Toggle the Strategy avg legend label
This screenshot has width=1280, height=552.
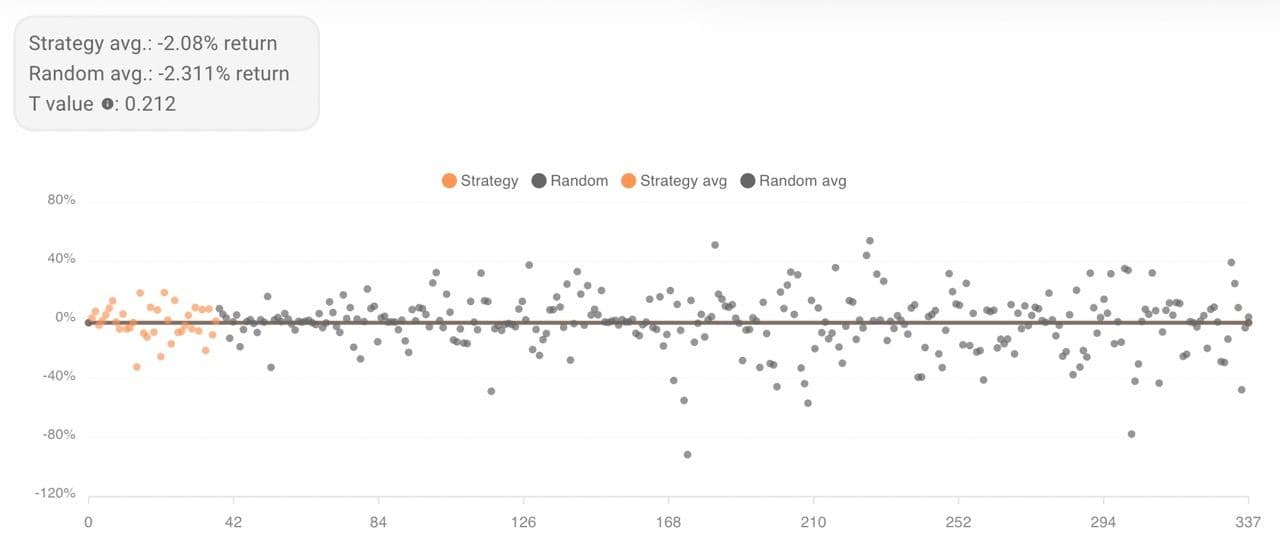tap(683, 181)
